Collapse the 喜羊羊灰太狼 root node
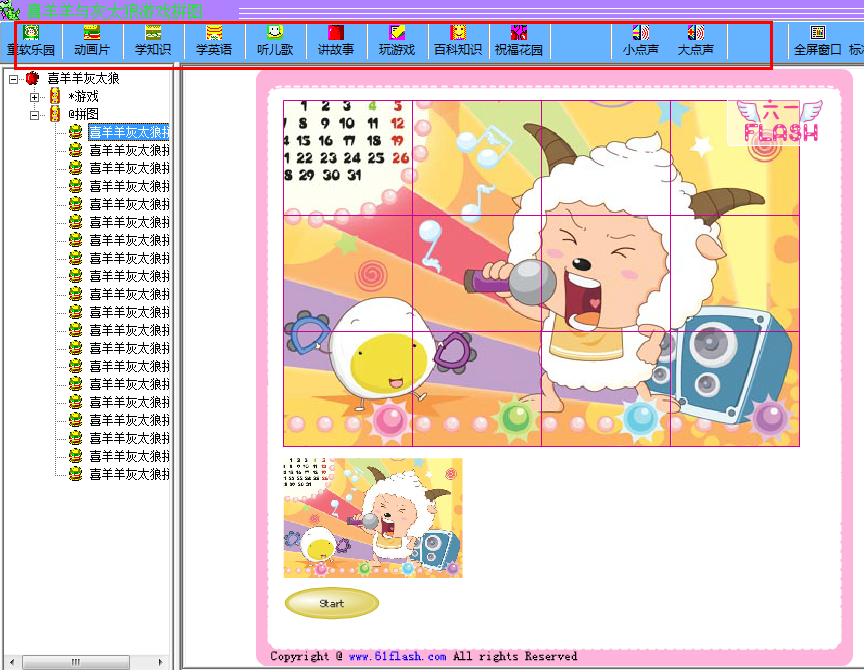 click(x=13, y=79)
